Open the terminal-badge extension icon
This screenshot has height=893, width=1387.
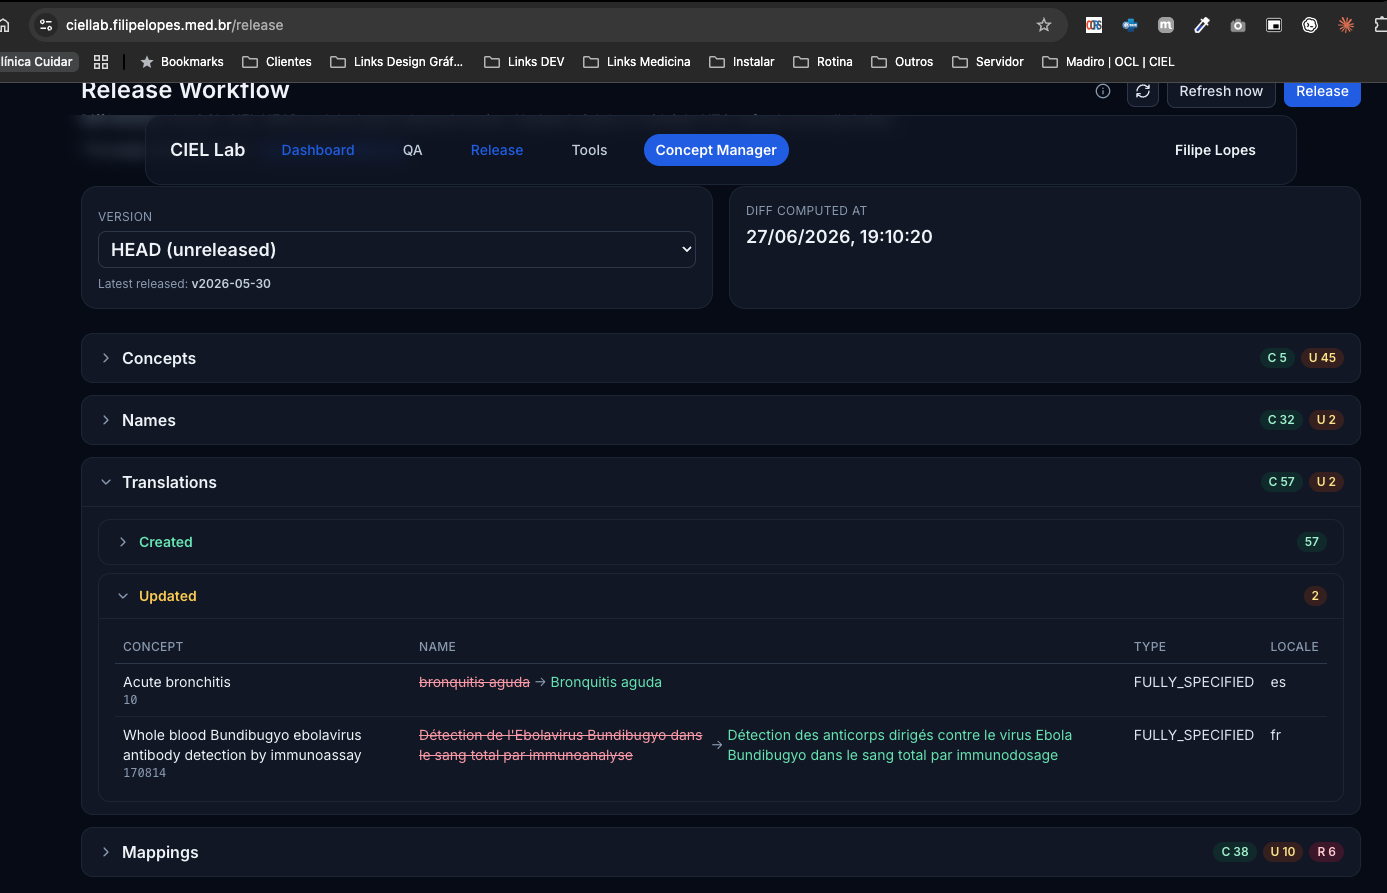[1310, 25]
